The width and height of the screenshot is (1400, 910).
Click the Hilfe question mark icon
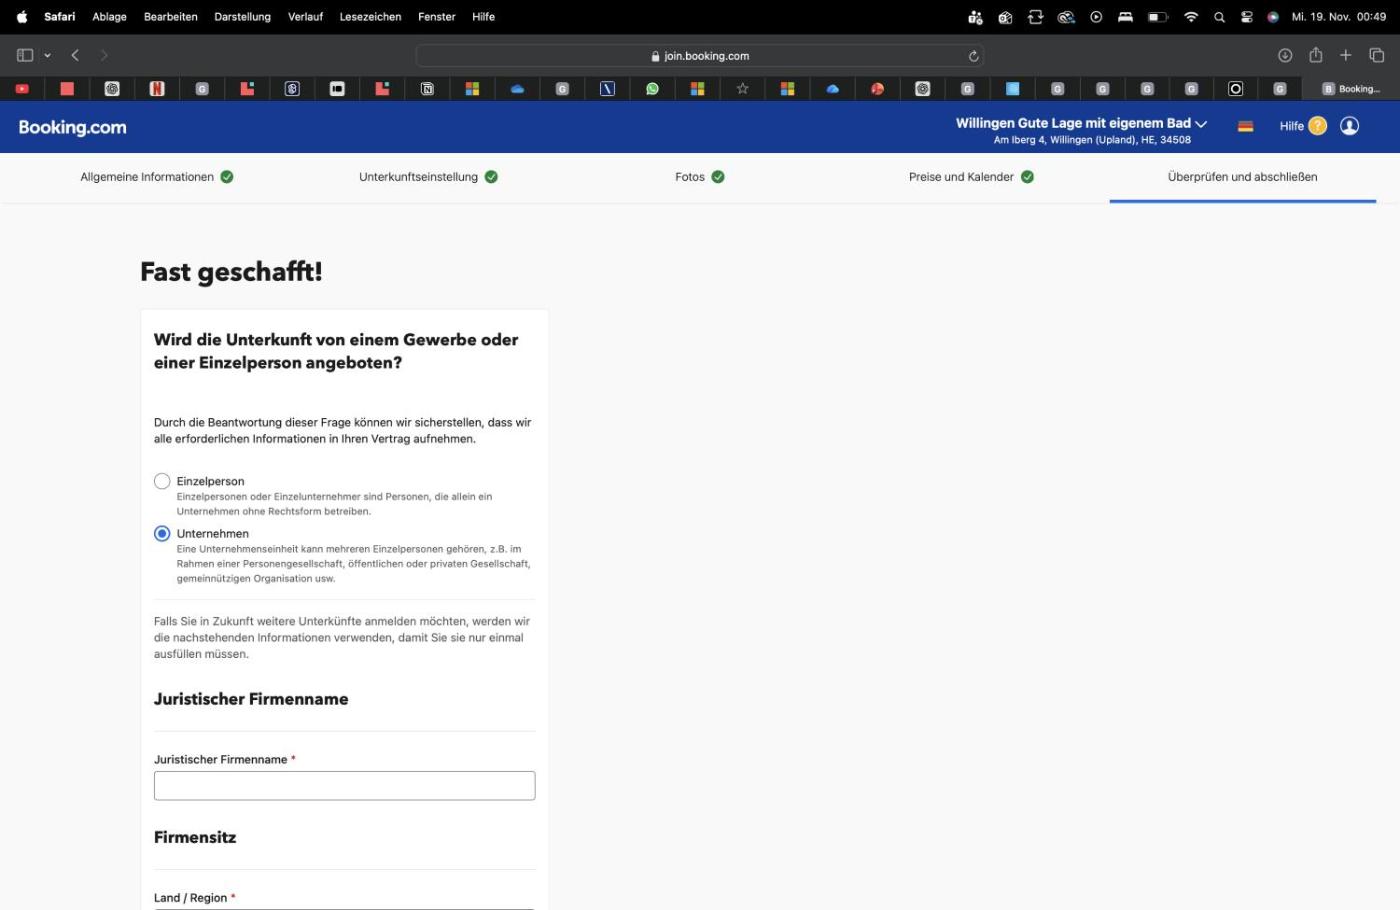1317,126
